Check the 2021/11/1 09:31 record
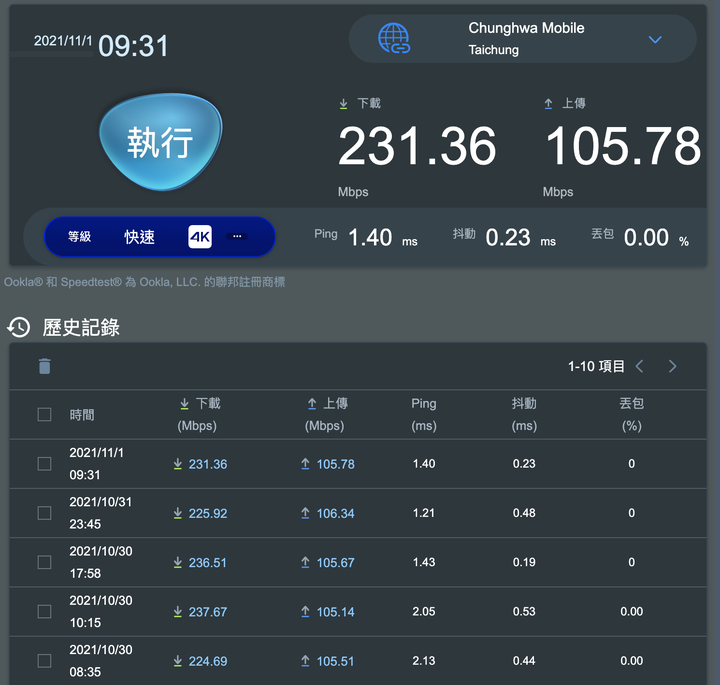The image size is (720, 685). pos(44,464)
